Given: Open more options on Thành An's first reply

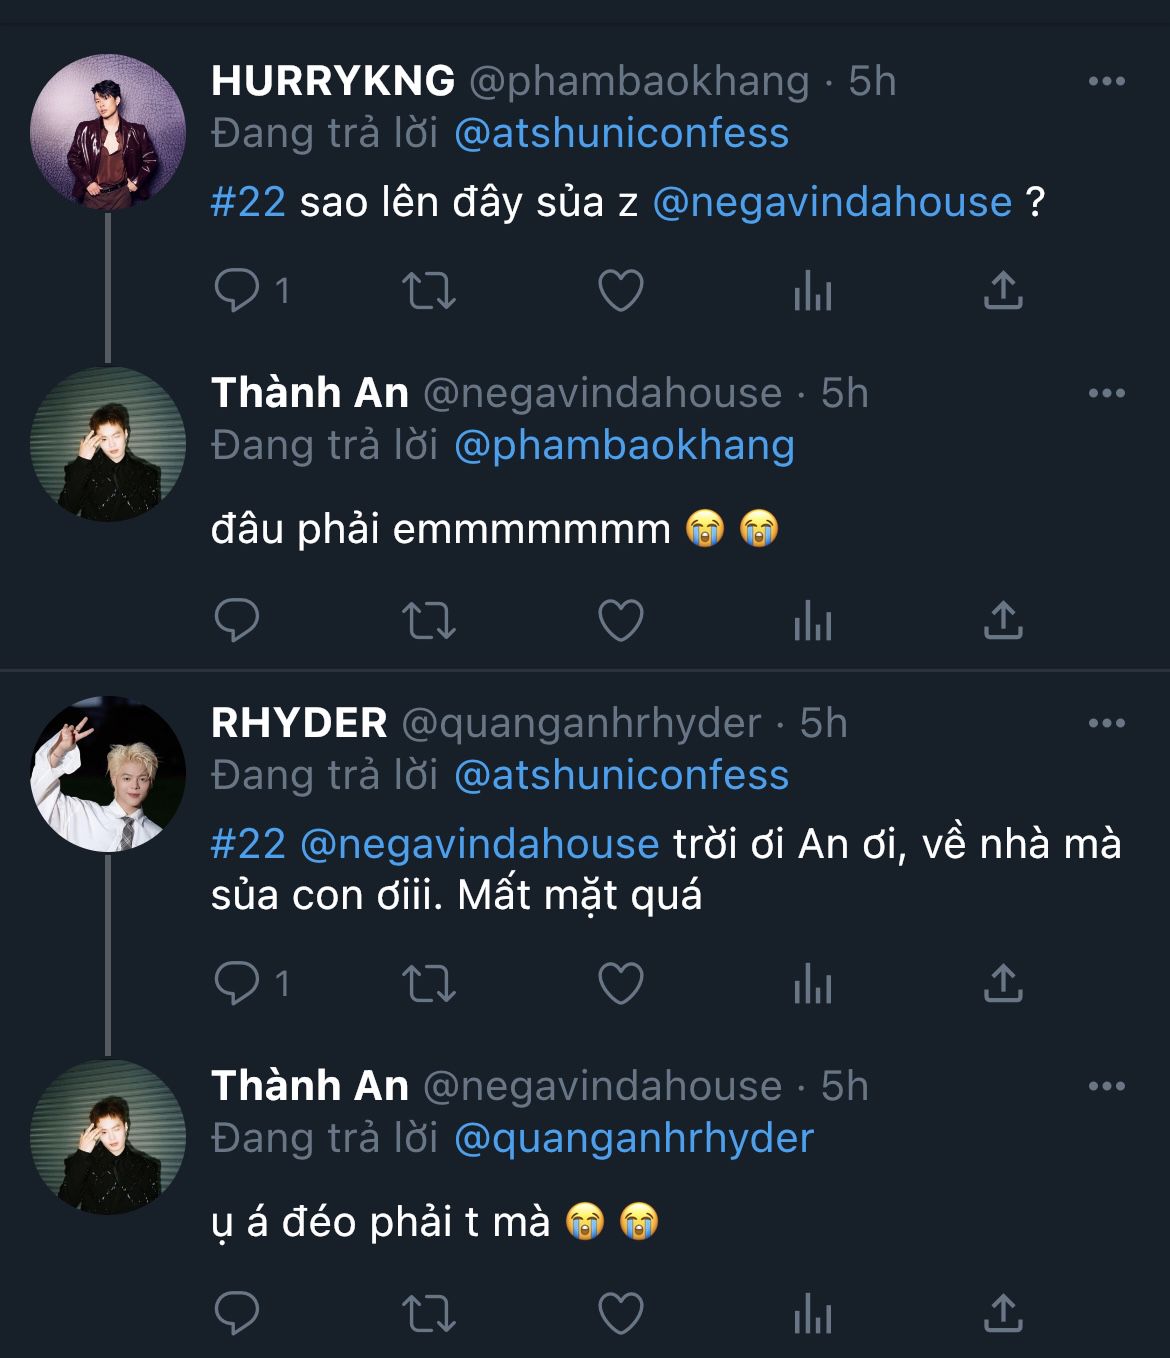Looking at the screenshot, I should 1106,394.
